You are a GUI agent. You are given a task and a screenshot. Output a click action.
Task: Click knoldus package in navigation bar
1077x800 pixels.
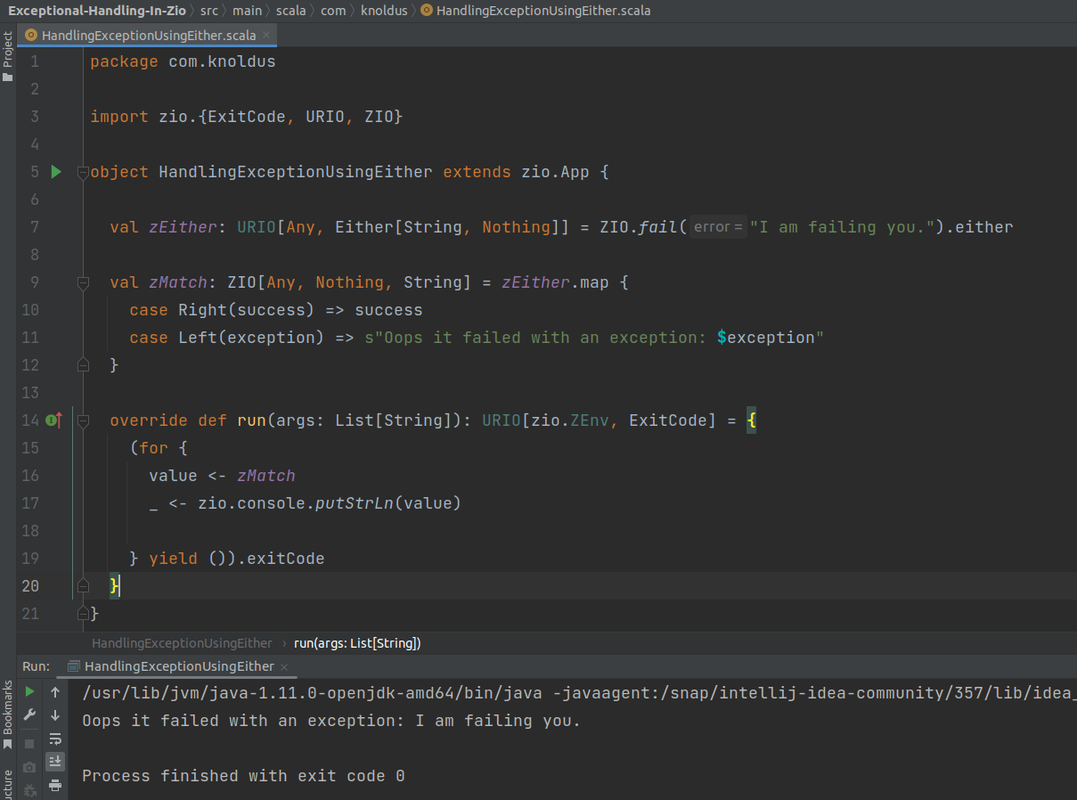click(384, 10)
